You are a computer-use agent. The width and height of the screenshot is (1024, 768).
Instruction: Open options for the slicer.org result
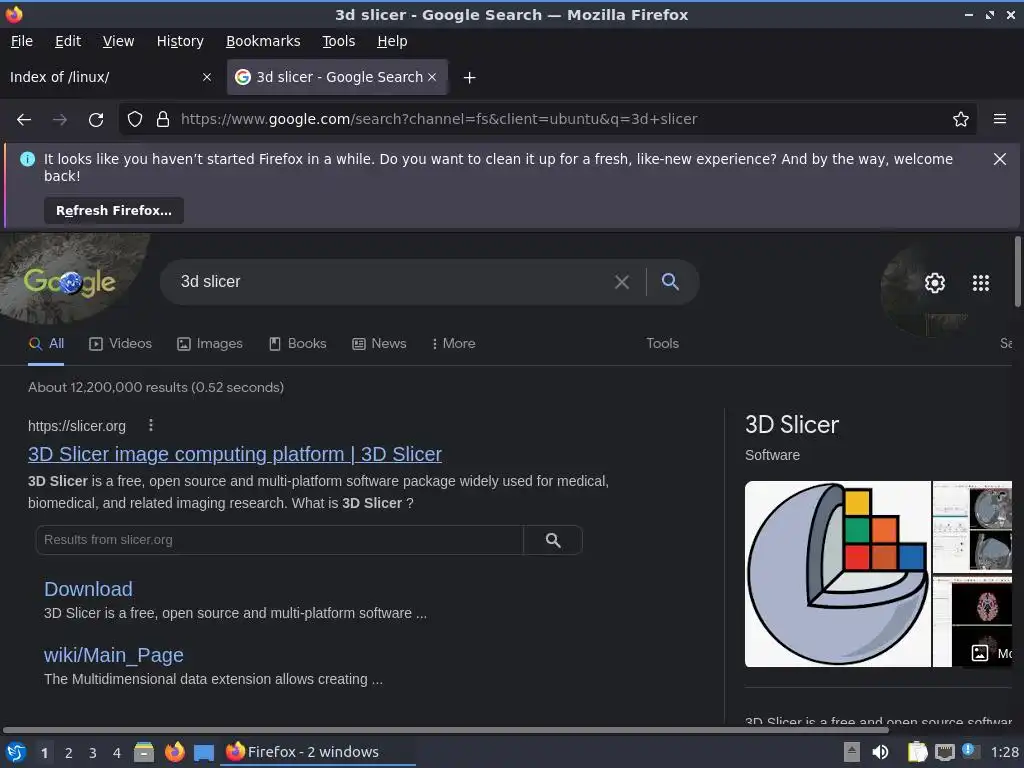151,426
